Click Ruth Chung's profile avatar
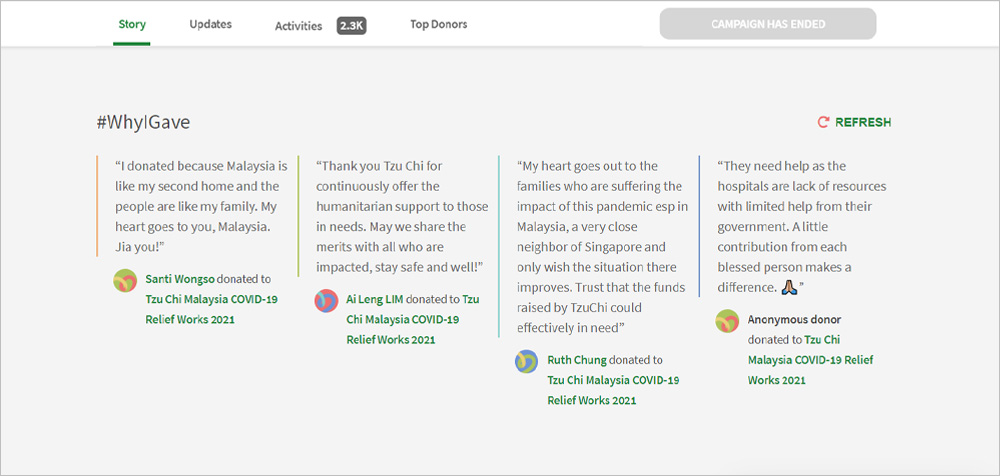The width and height of the screenshot is (1000, 476). click(x=527, y=361)
